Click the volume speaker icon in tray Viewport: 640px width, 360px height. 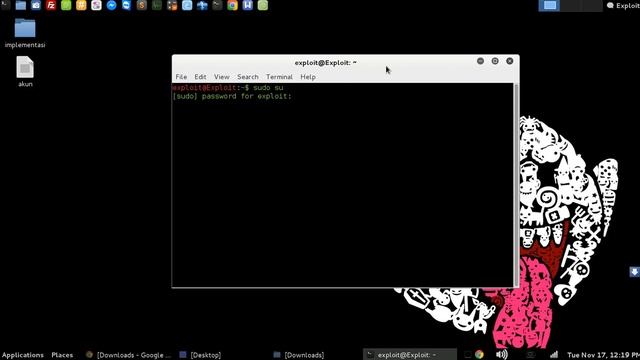tap(502, 354)
